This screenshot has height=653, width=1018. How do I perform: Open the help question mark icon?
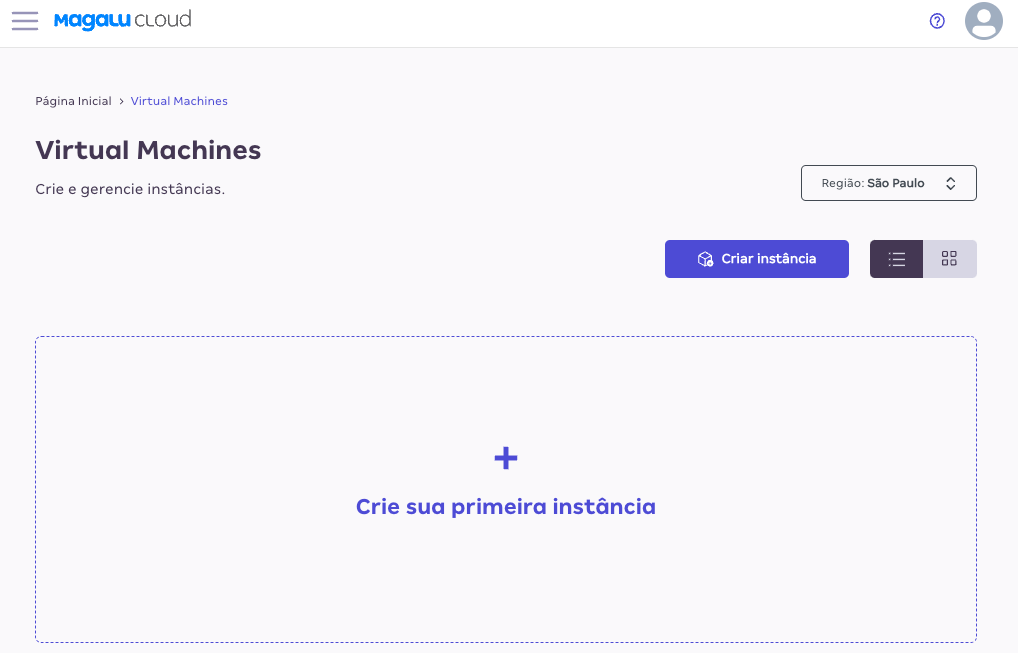coord(937,21)
